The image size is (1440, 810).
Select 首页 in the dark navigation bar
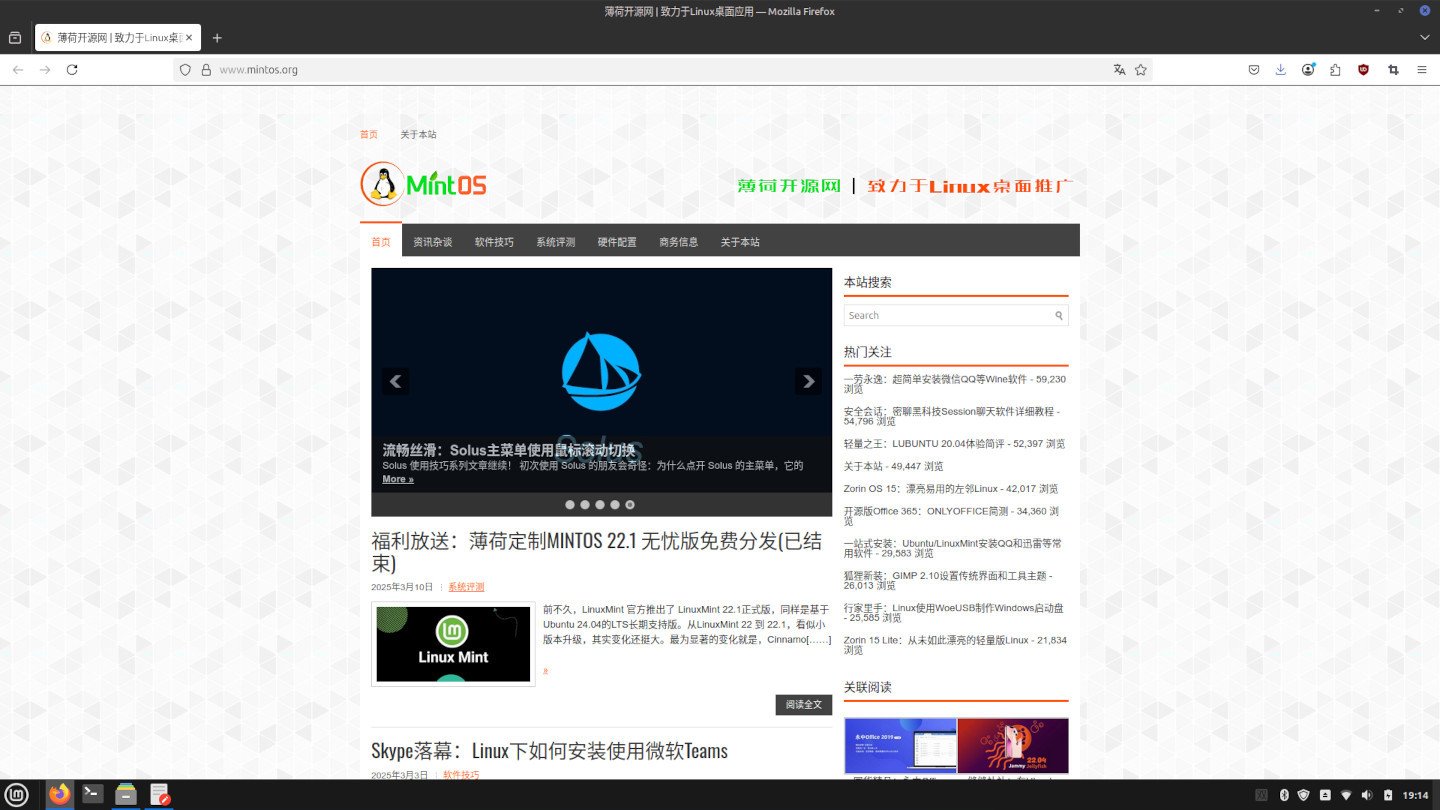[x=381, y=242]
